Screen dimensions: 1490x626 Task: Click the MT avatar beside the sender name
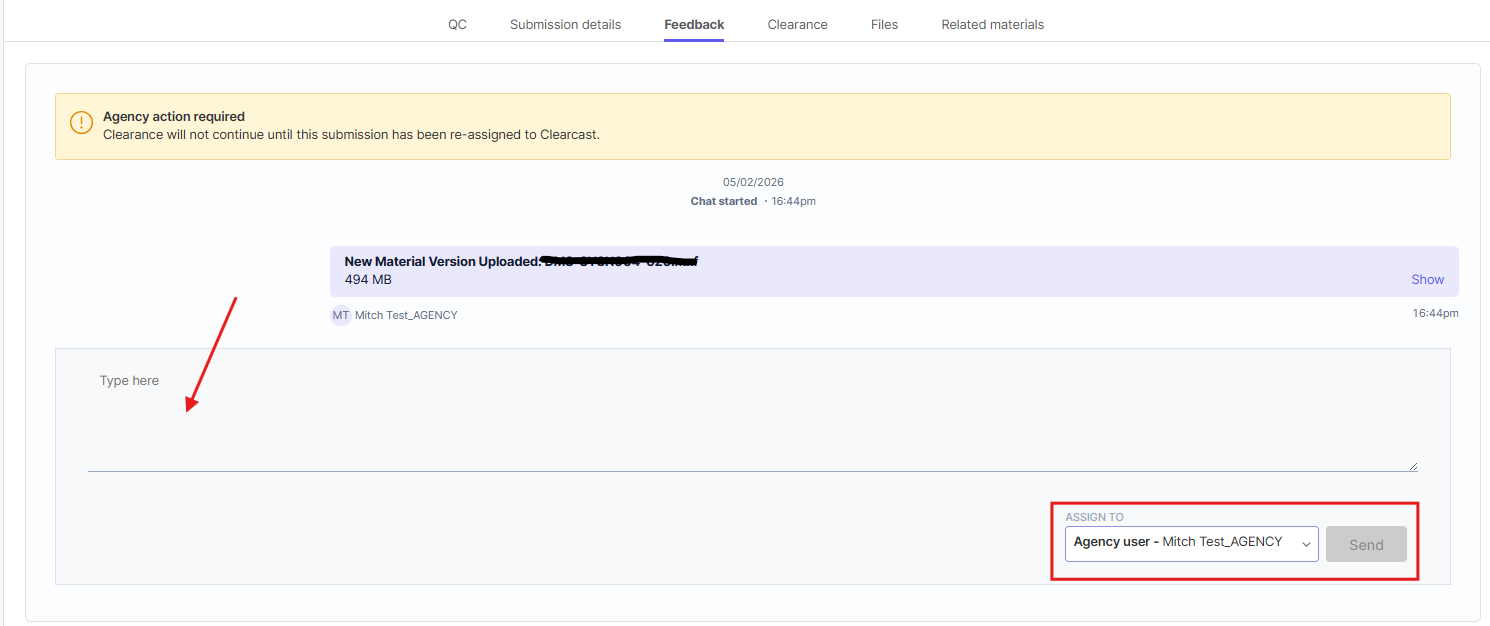(x=341, y=315)
